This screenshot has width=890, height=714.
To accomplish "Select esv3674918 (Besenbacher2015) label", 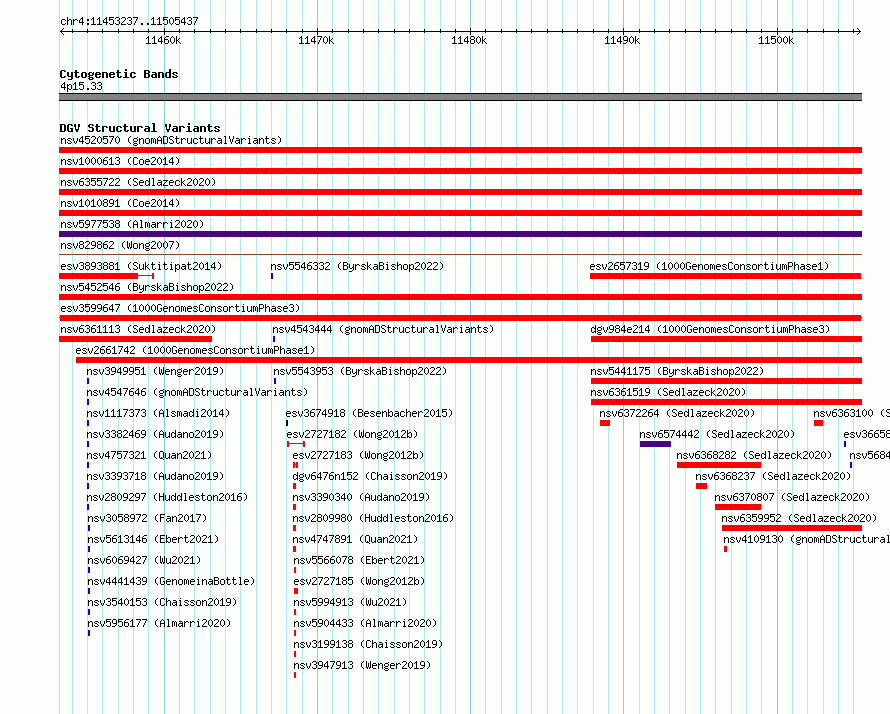I will (370, 413).
